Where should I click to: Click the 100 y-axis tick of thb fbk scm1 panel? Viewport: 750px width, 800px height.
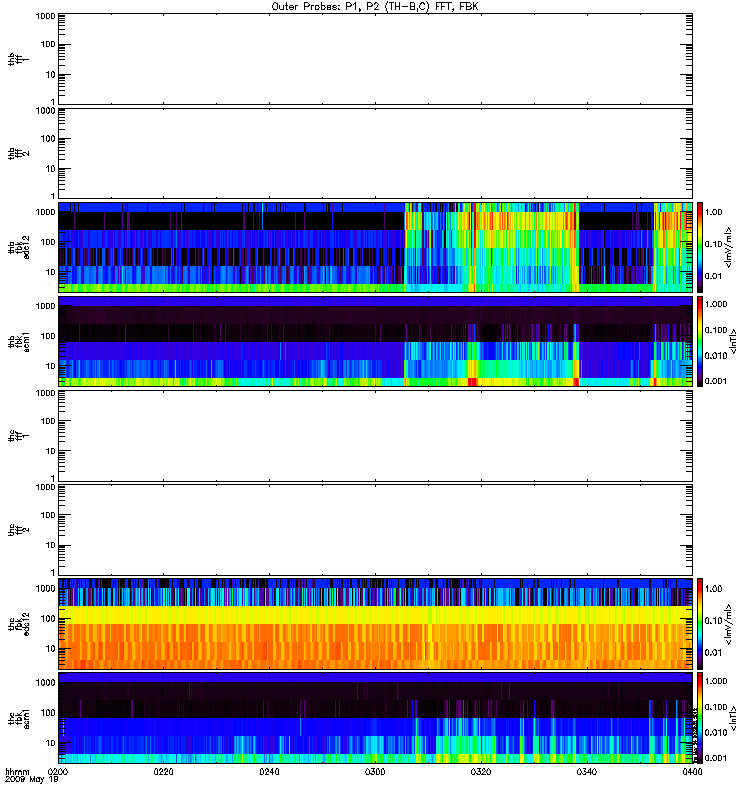pos(48,336)
